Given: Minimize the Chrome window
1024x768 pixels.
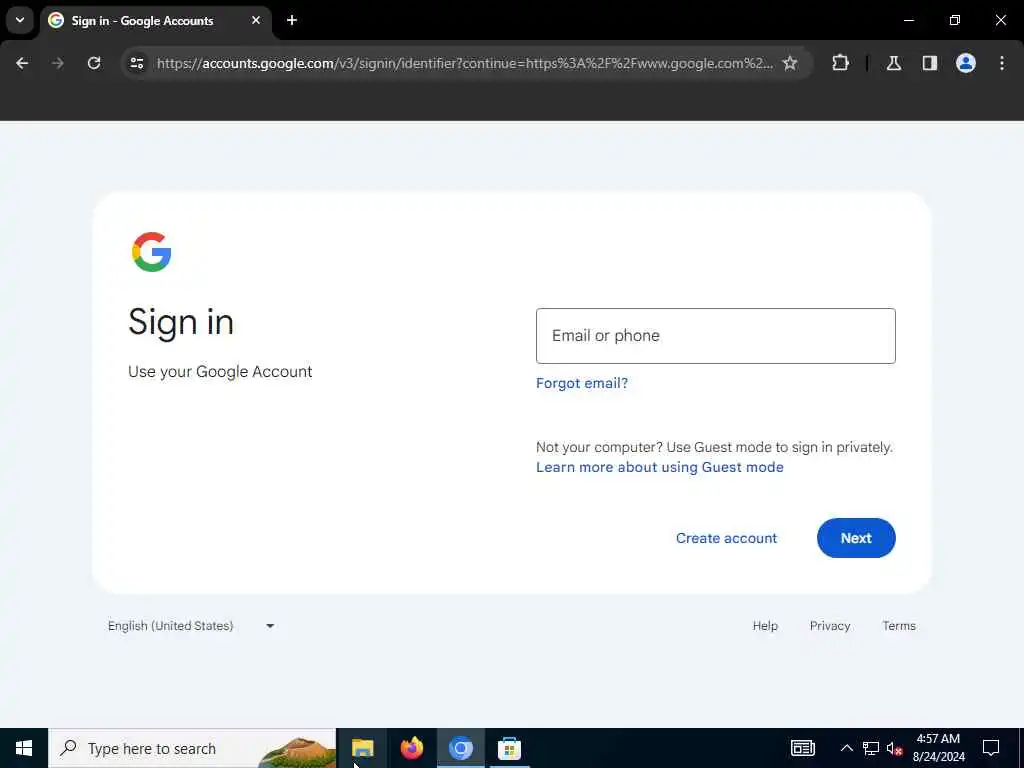Looking at the screenshot, I should [x=909, y=20].
